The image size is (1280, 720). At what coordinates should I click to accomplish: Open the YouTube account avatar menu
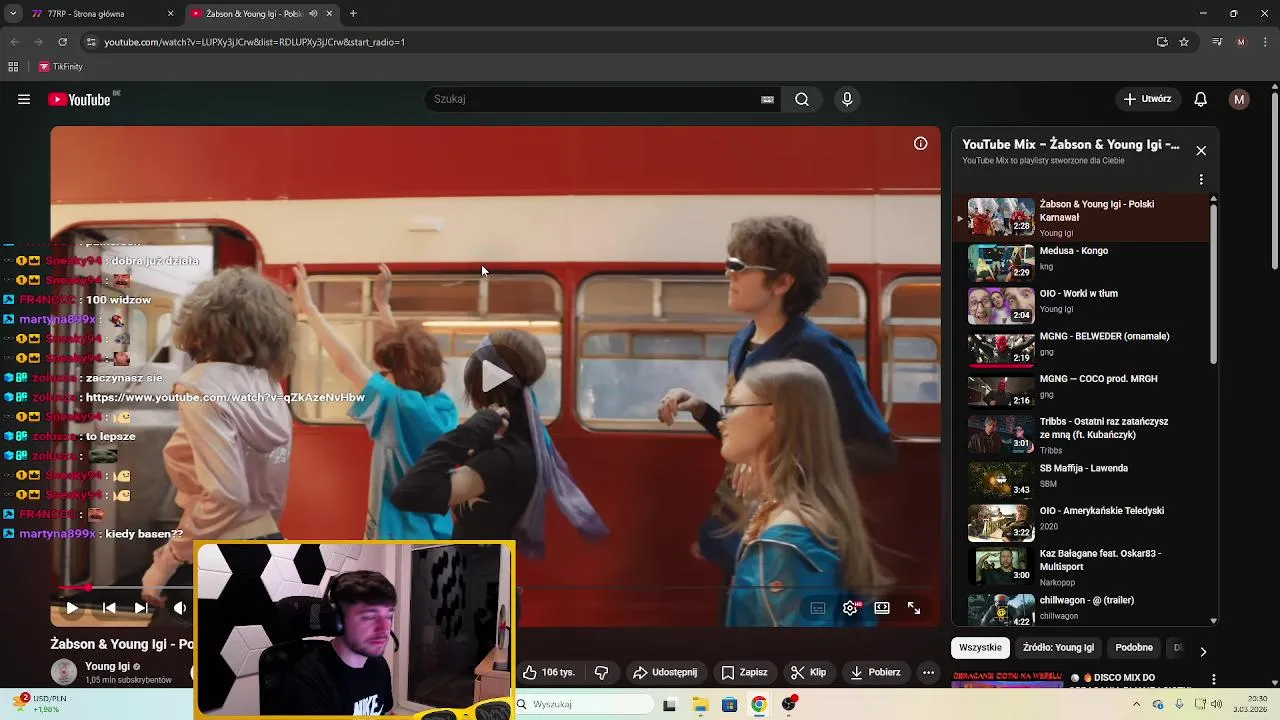click(x=1239, y=99)
